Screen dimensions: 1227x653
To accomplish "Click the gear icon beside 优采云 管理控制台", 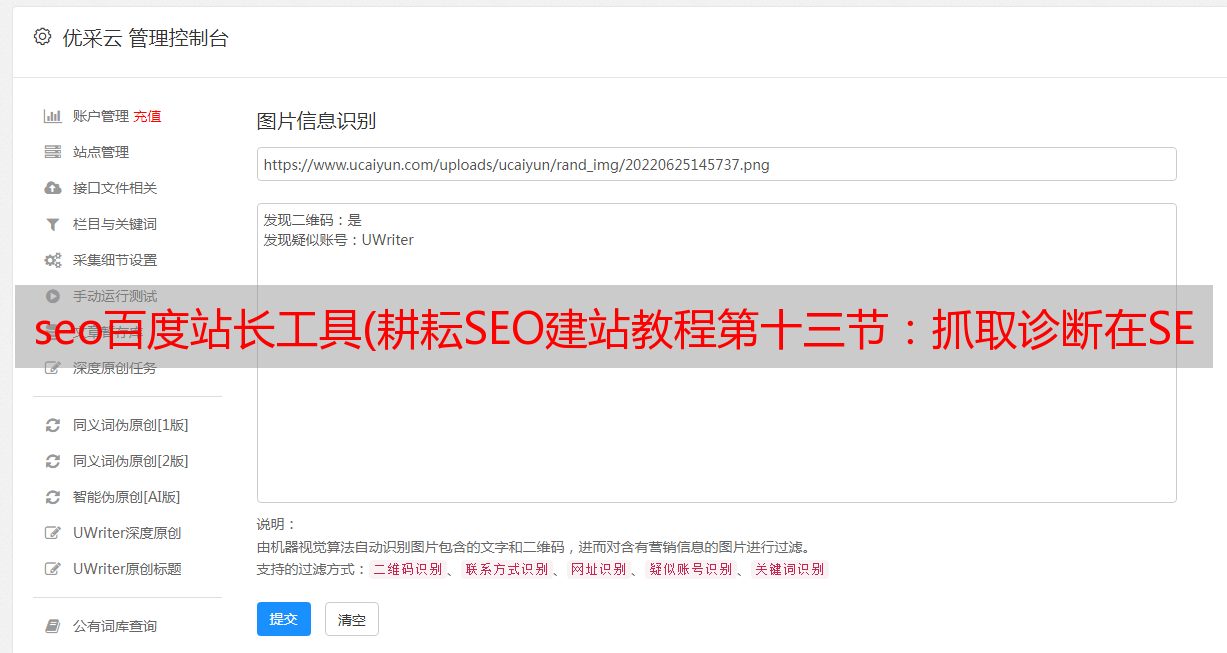I will click(42, 37).
